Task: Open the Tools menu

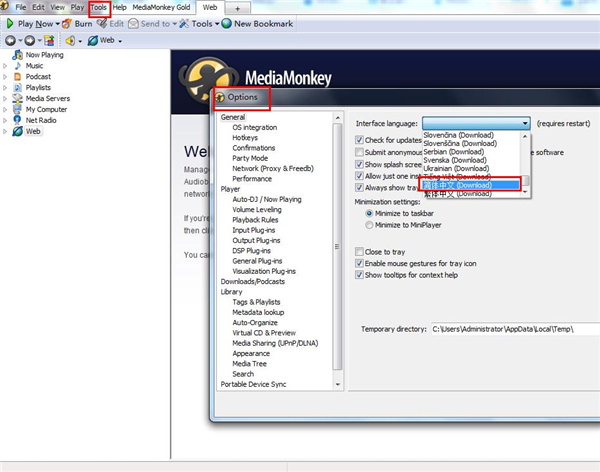Action: pyautogui.click(x=99, y=7)
